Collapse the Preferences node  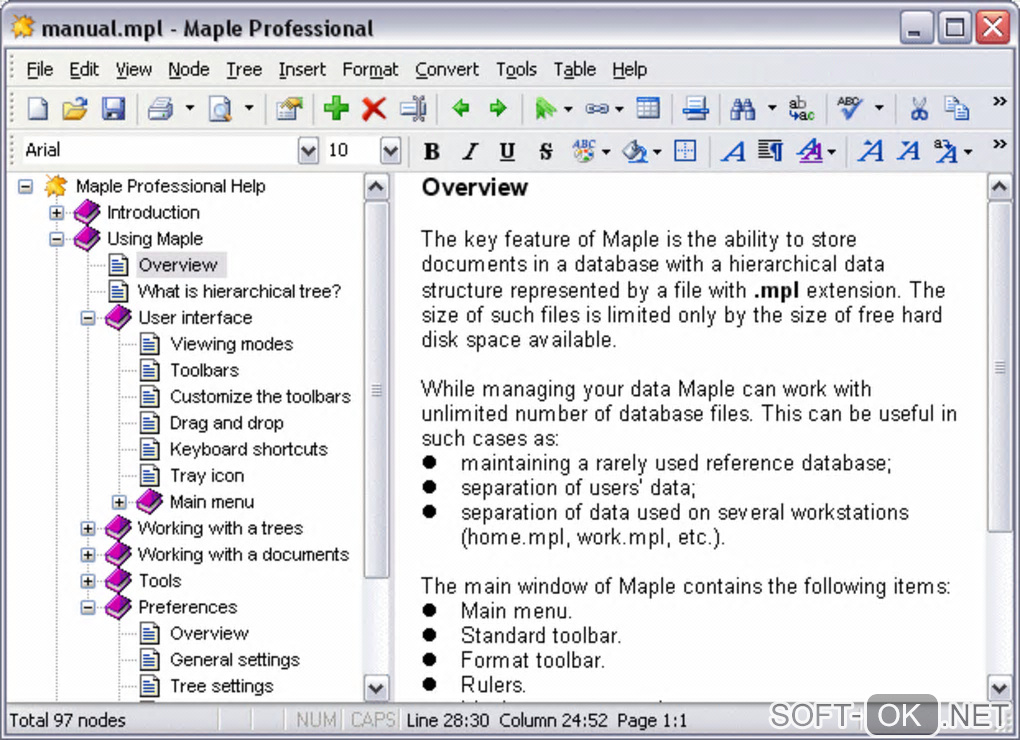88,607
